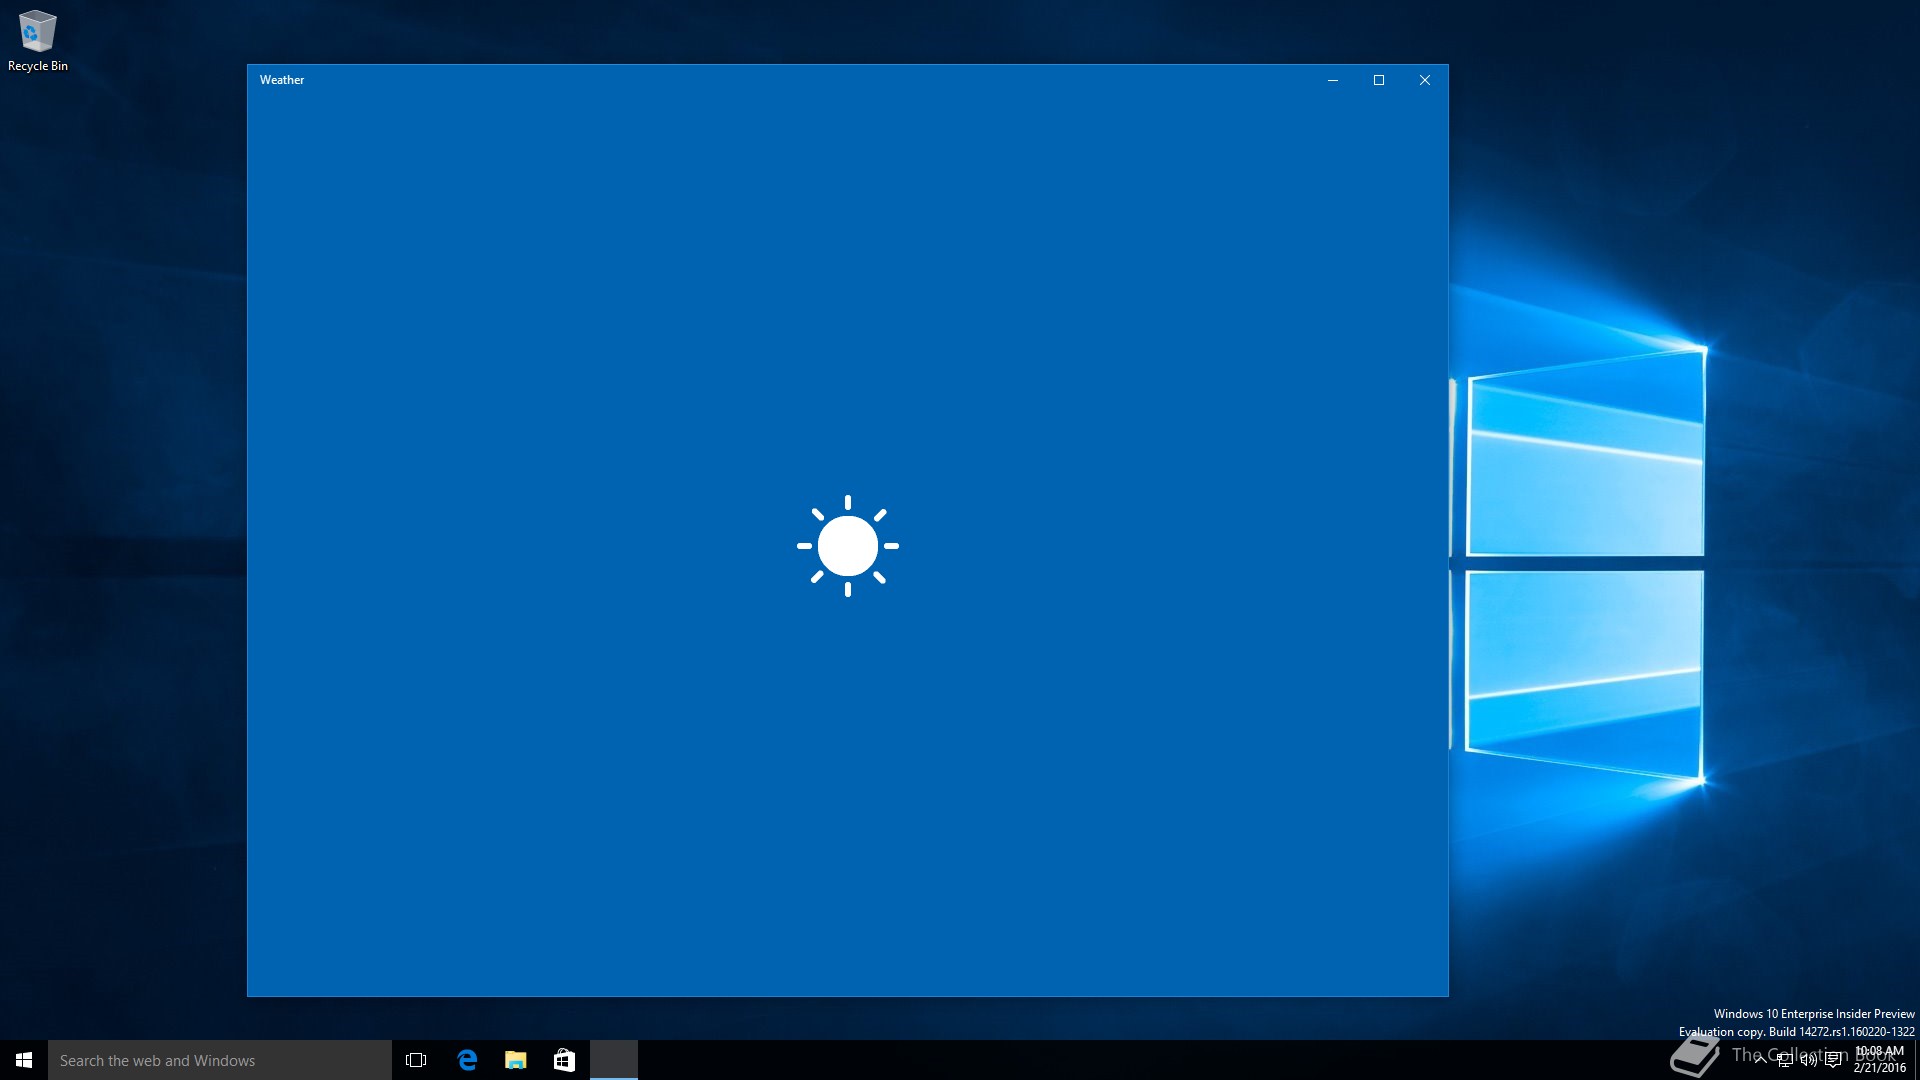Close the Weather window
The image size is (1920, 1080).
[1425, 80]
